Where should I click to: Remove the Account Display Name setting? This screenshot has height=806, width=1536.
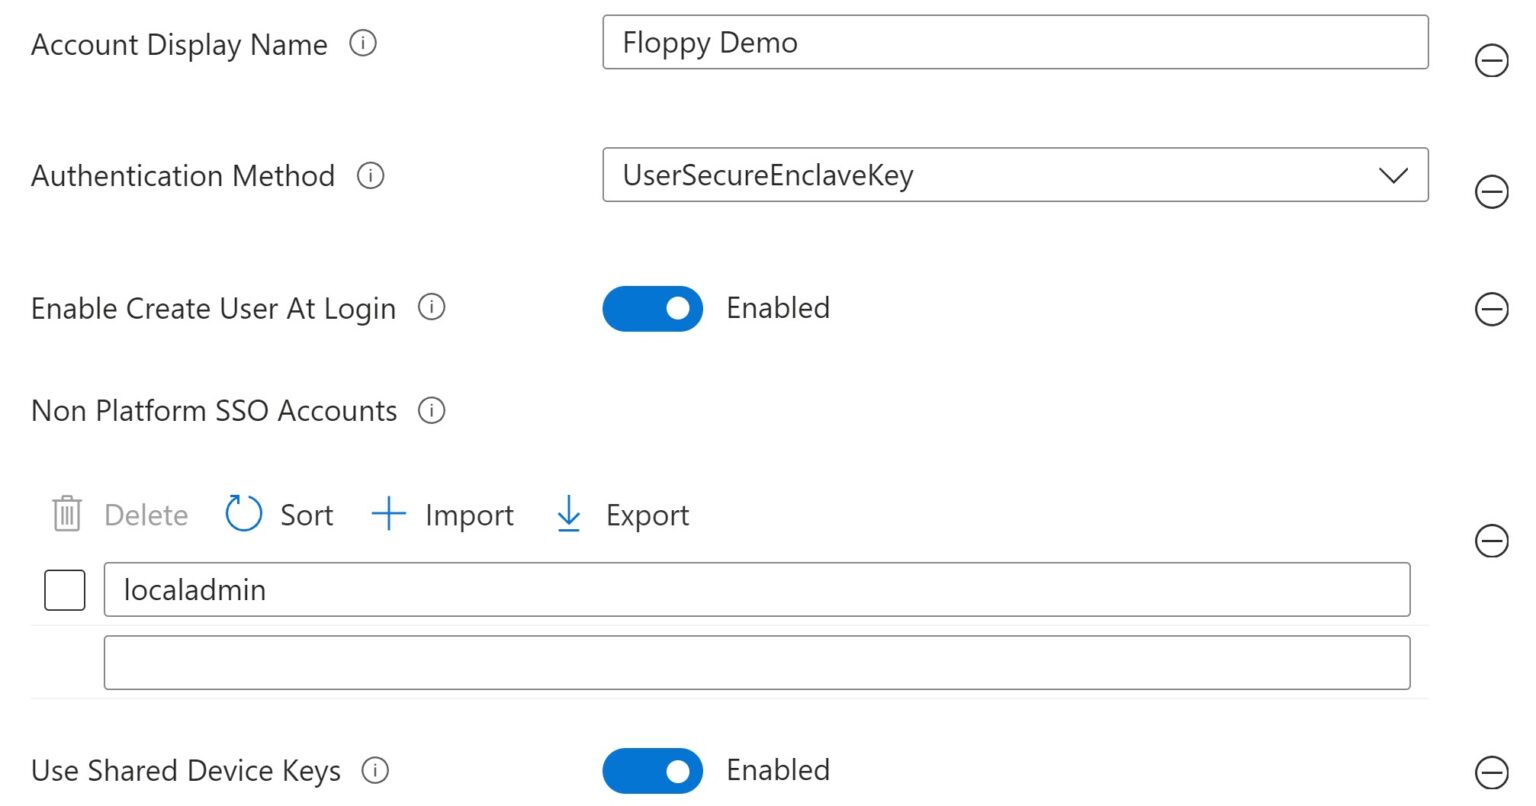(x=1492, y=61)
